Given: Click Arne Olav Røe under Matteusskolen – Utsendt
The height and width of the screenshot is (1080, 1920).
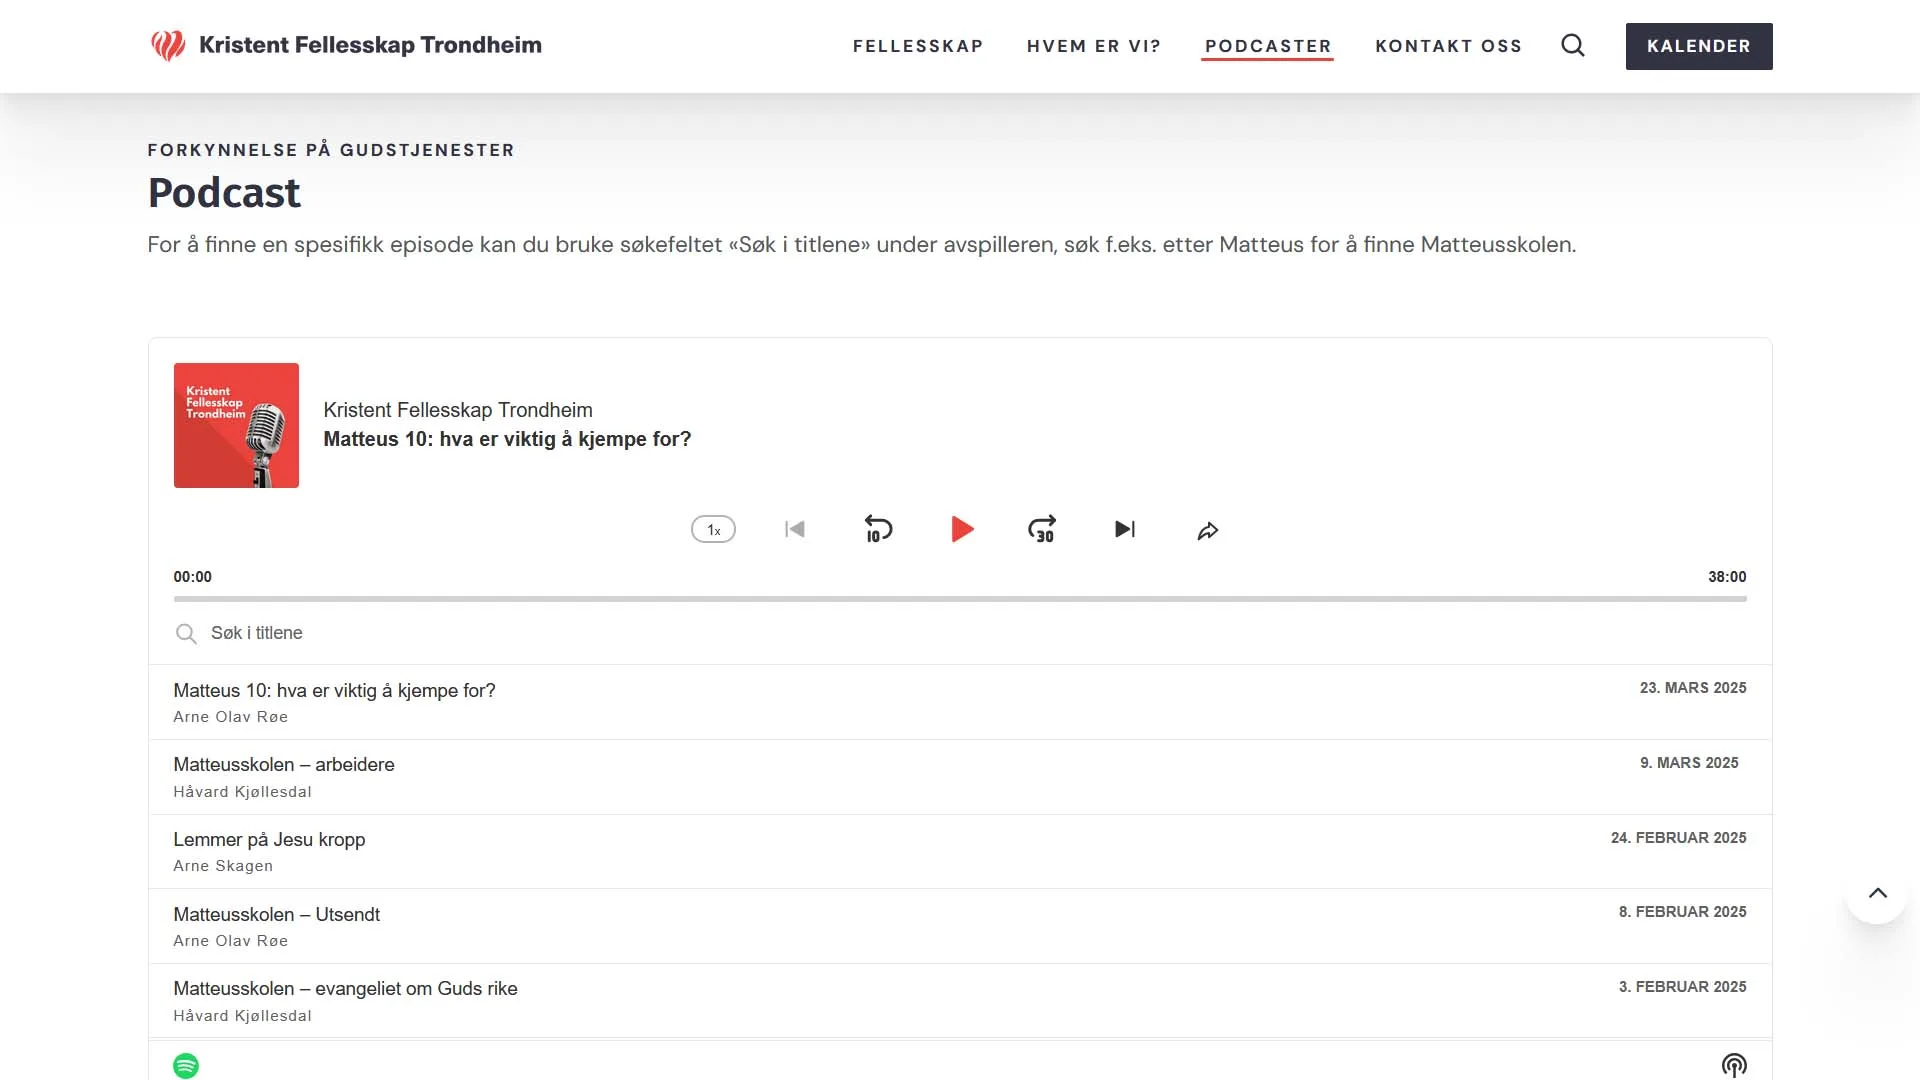Looking at the screenshot, I should click(230, 941).
